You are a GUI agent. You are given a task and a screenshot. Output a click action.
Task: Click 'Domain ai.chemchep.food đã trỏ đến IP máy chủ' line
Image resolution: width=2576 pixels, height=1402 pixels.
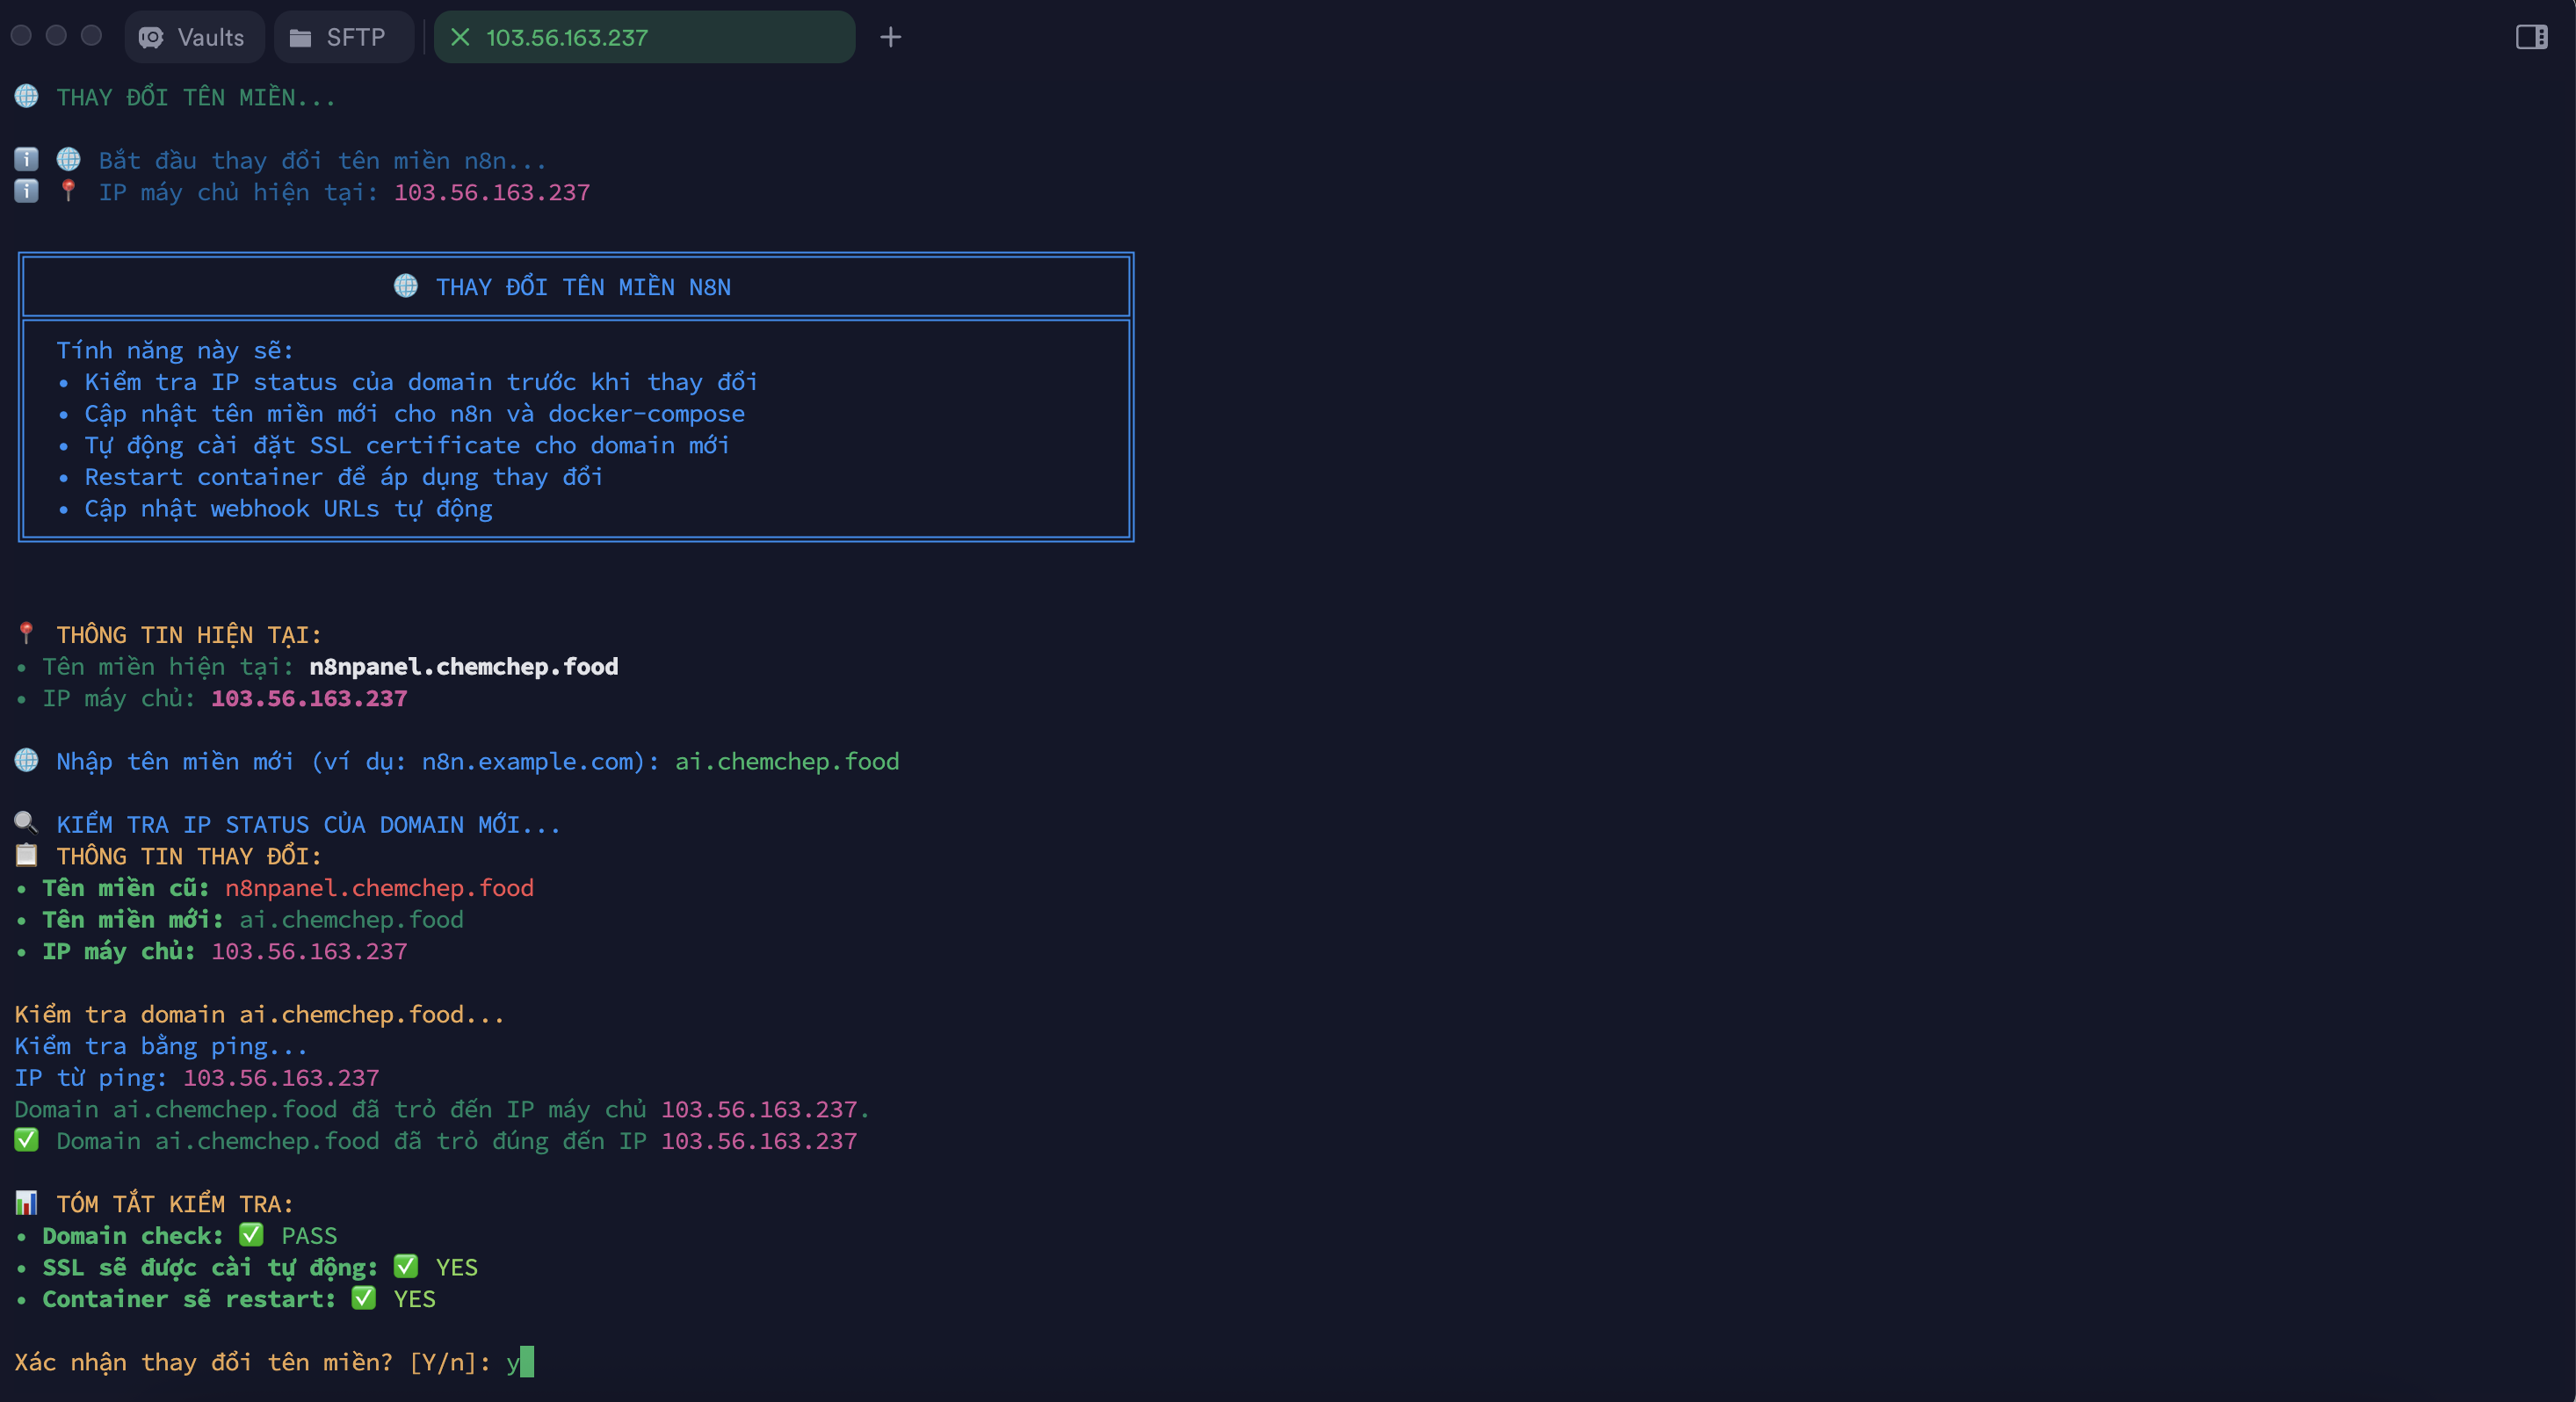[442, 1109]
